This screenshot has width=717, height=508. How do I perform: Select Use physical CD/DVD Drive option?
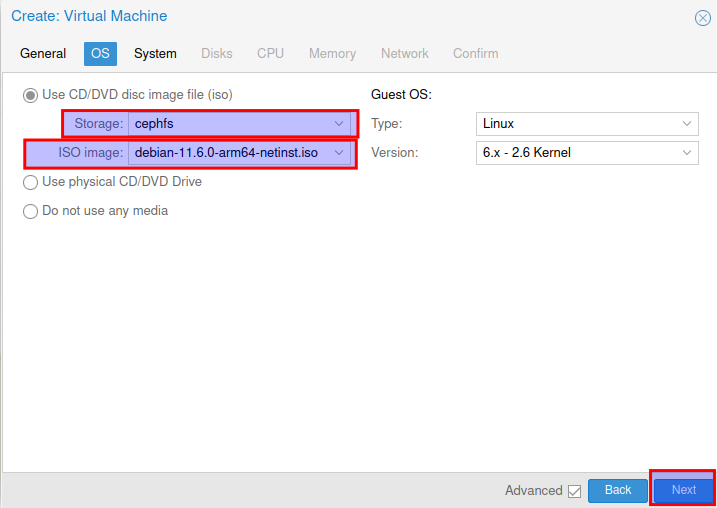coord(31,182)
